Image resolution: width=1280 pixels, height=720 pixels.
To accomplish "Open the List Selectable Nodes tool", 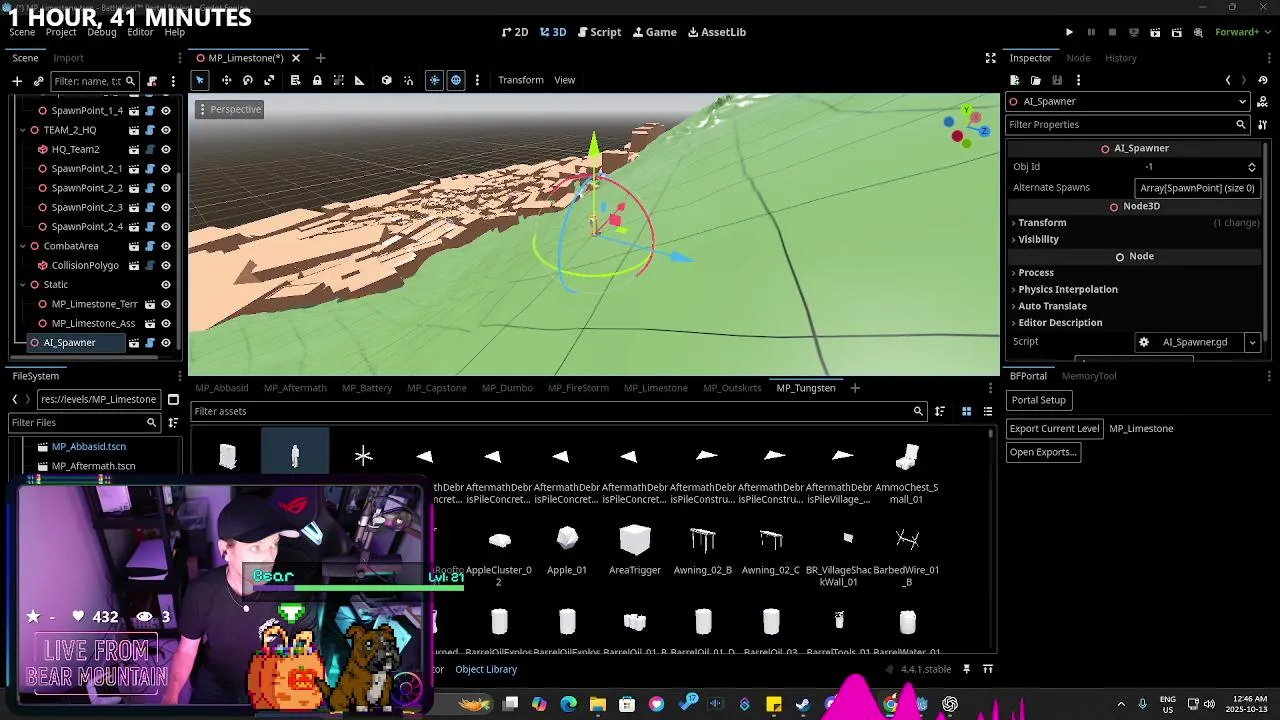I will coord(295,80).
